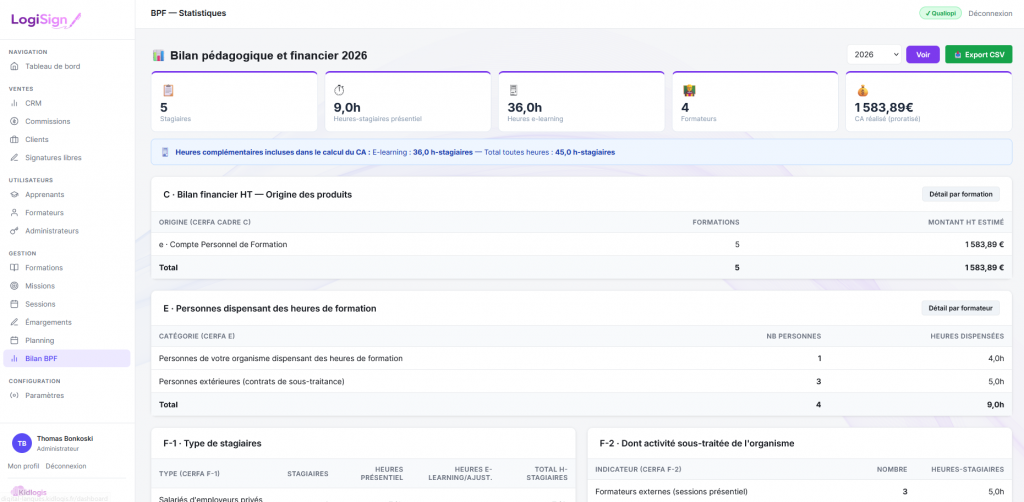The height and width of the screenshot is (502, 1024).
Task: Click Détail par formation button
Action: [960, 194]
